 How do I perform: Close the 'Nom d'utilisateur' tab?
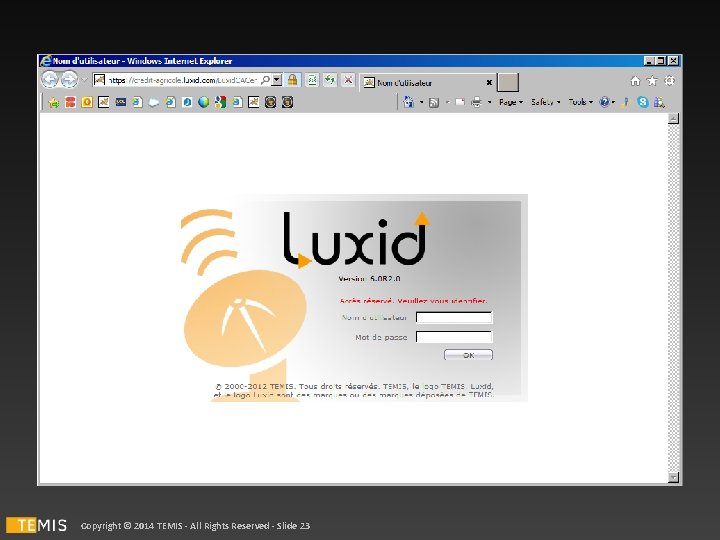[x=489, y=83]
